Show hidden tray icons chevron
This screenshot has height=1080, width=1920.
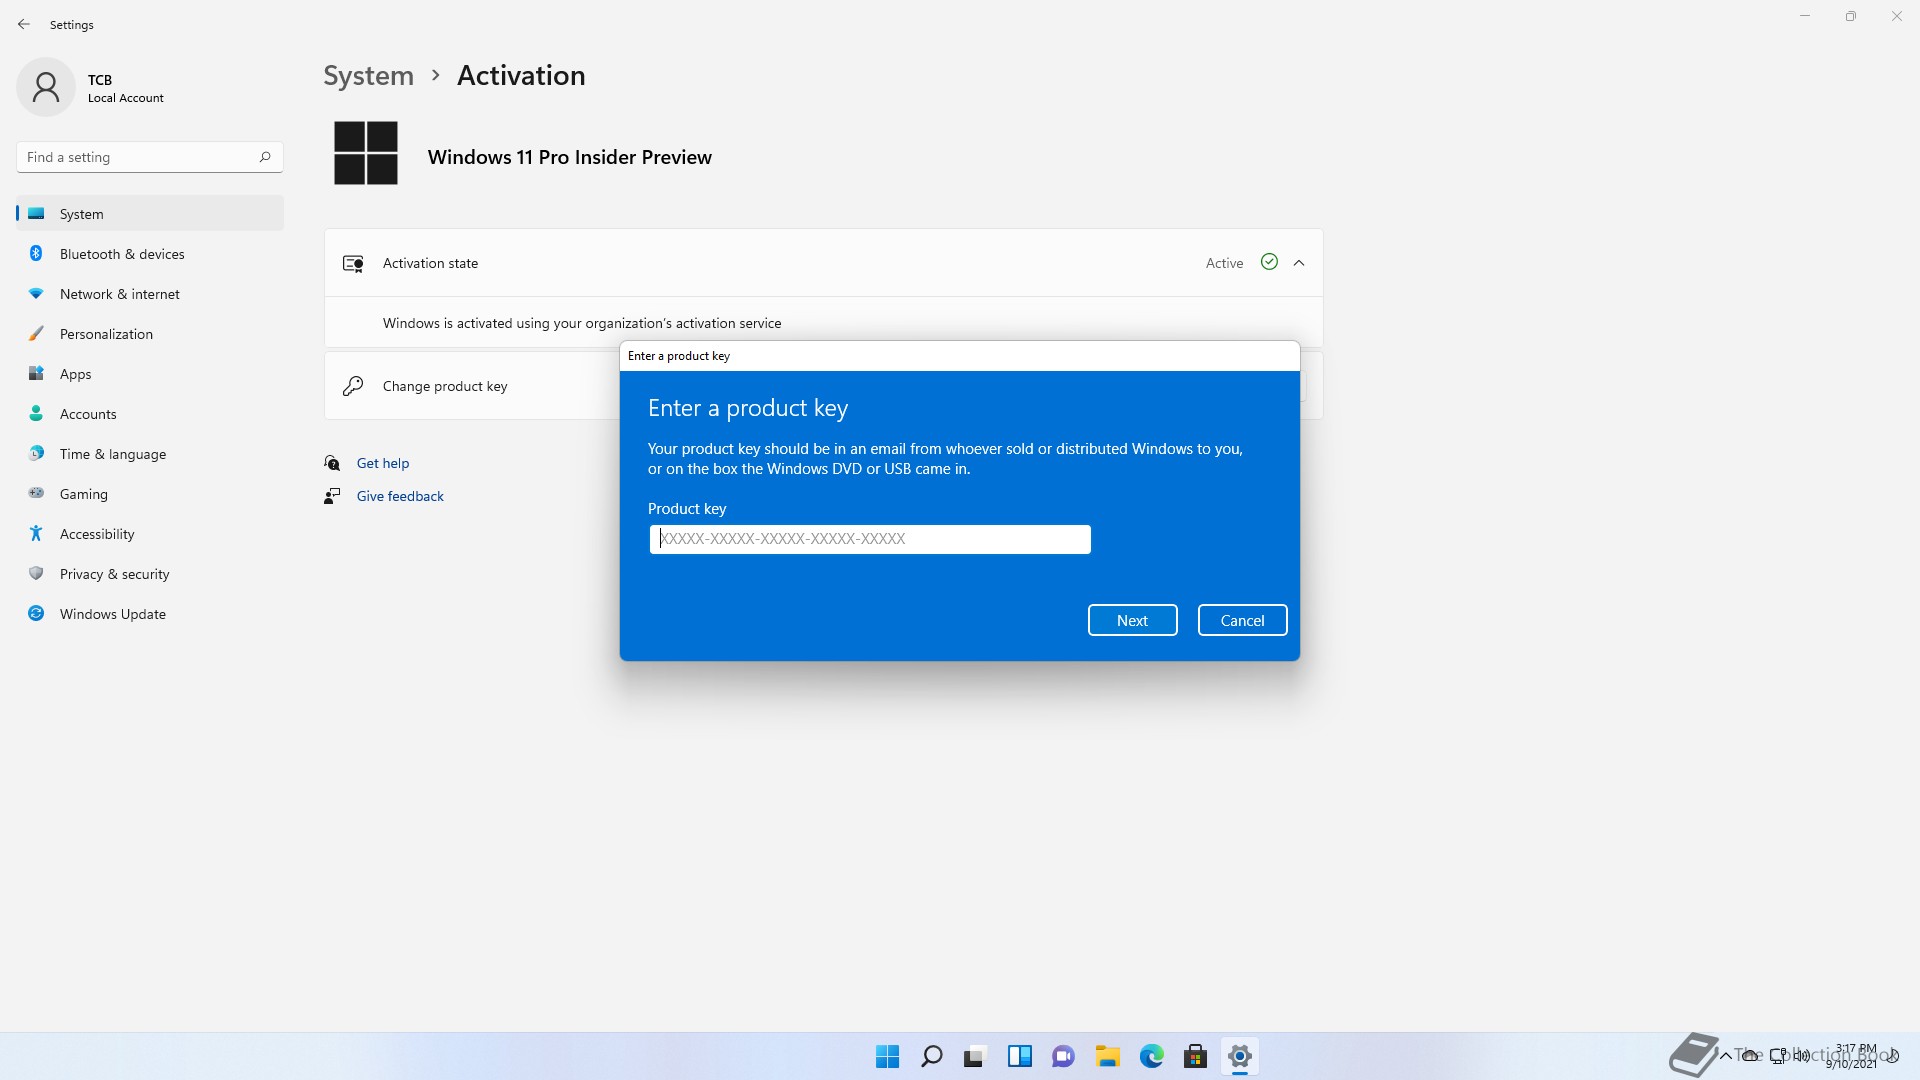click(1725, 1056)
